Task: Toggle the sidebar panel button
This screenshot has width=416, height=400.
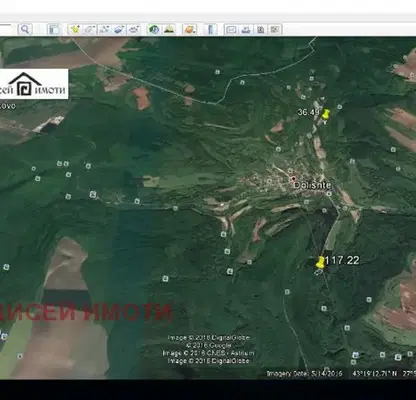Action: point(54,29)
